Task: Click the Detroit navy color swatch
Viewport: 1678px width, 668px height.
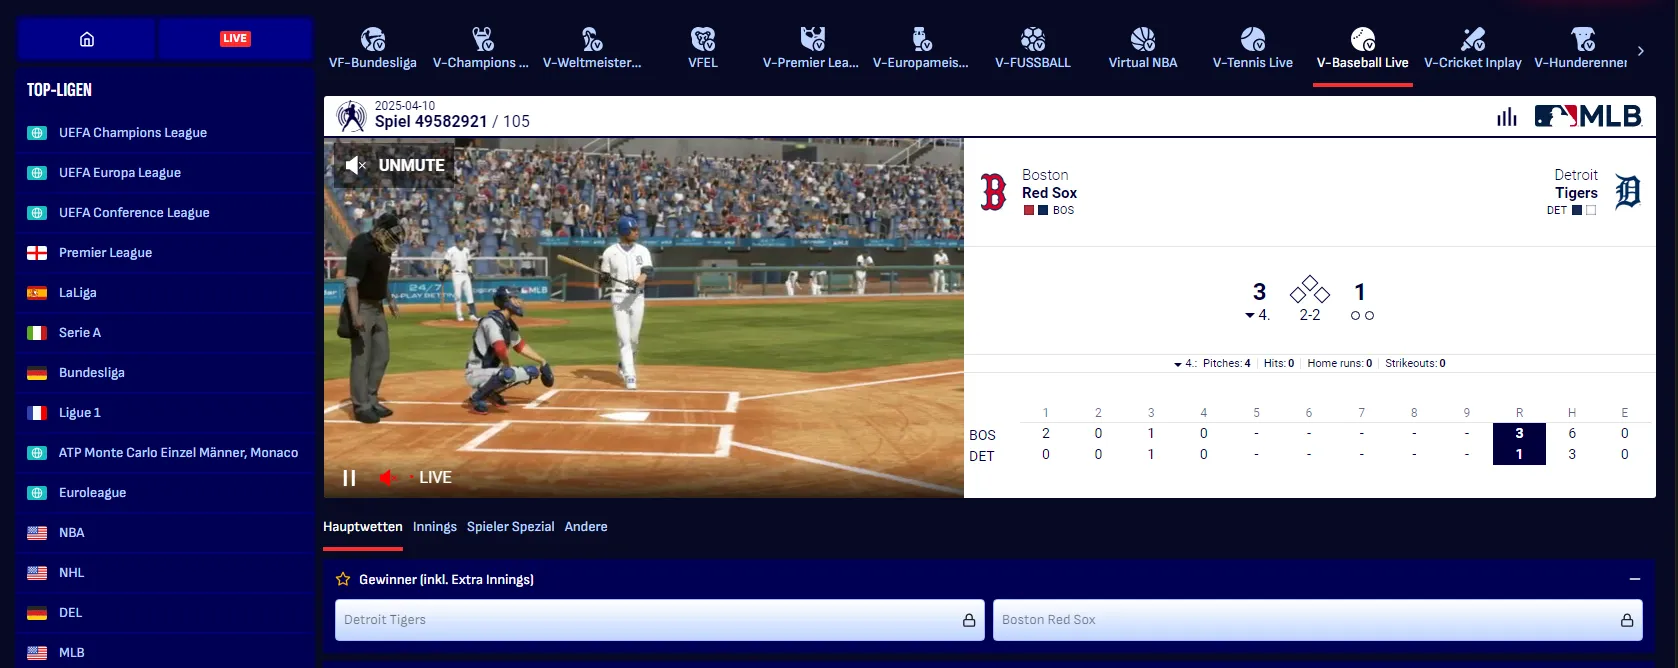Action: [1577, 210]
